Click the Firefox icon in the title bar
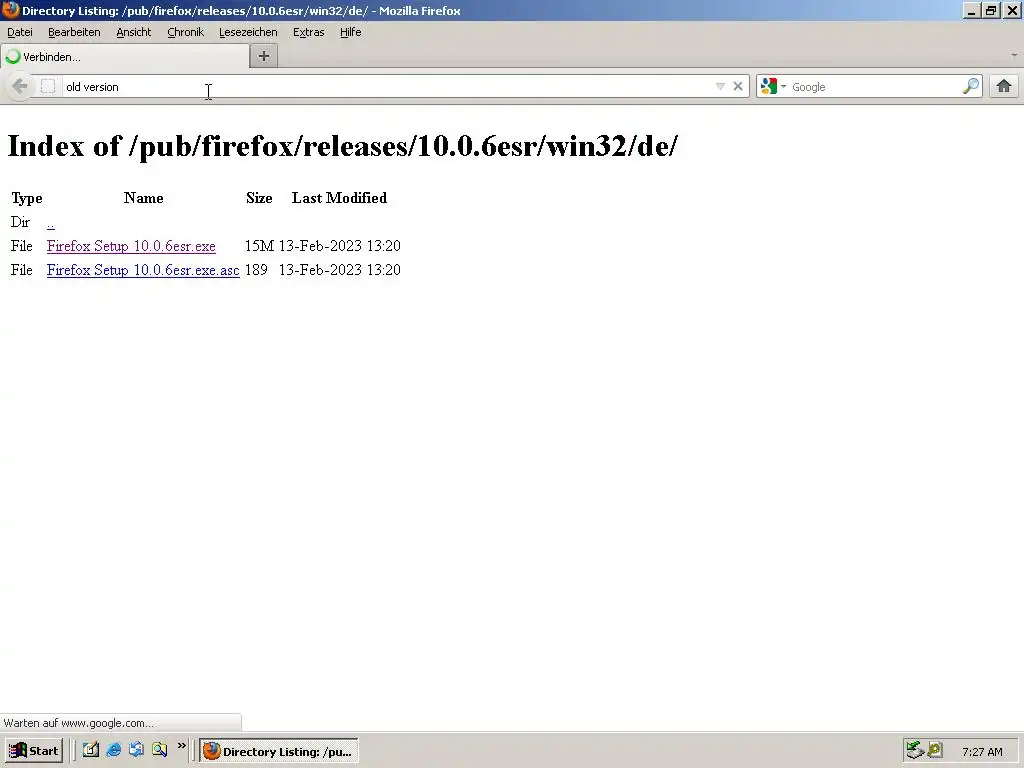The width and height of the screenshot is (1024, 768). 10,10
